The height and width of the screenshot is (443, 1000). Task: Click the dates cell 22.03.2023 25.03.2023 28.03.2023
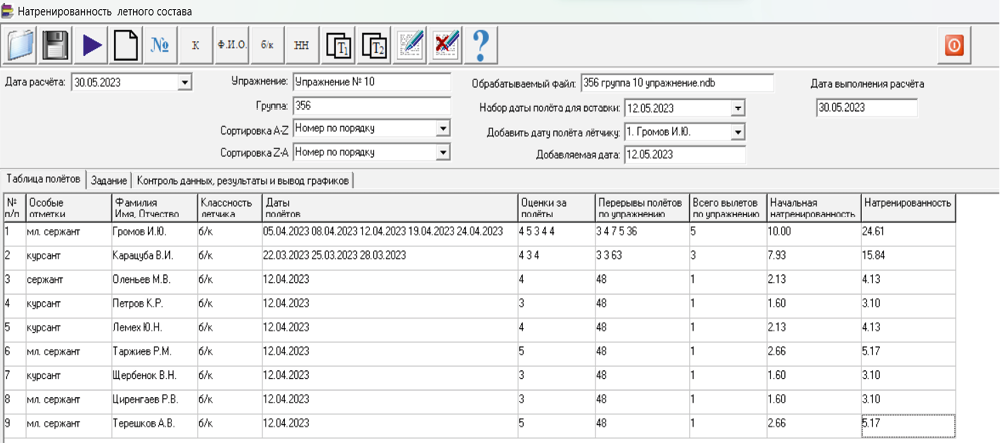389,257
